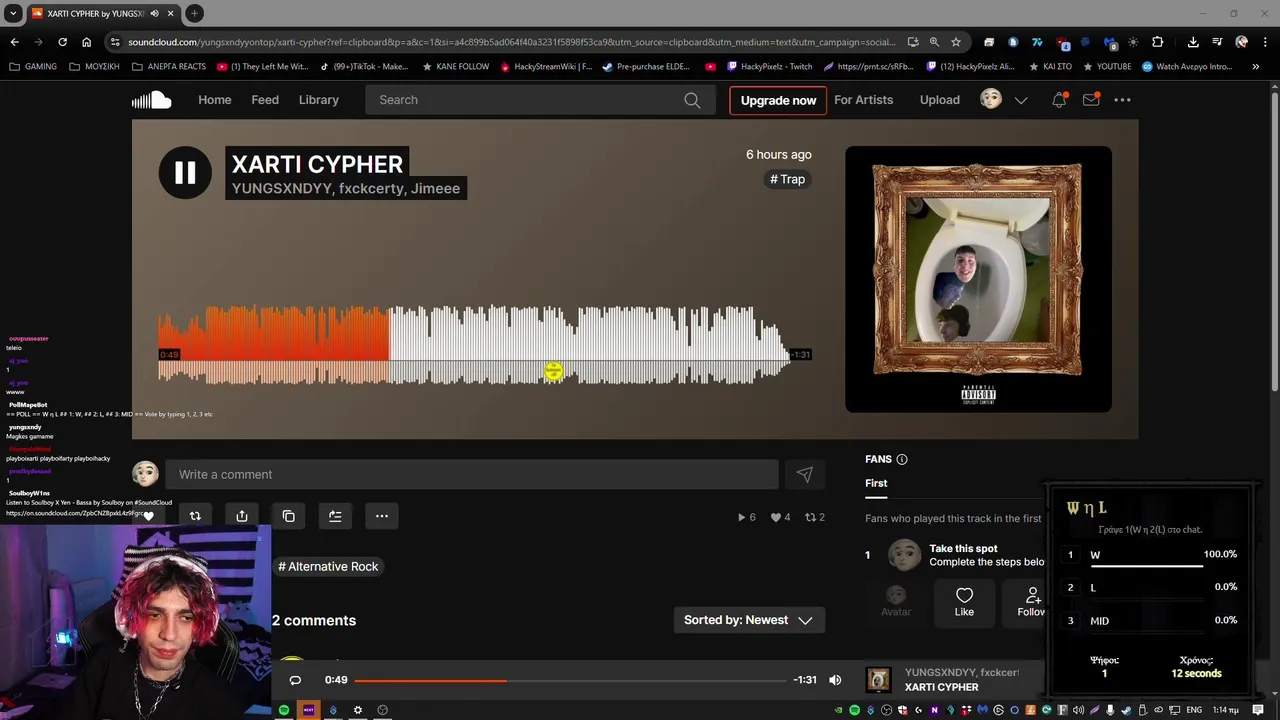The image size is (1280, 720).
Task: Show more bookmarks chevron
Action: 1256,67
